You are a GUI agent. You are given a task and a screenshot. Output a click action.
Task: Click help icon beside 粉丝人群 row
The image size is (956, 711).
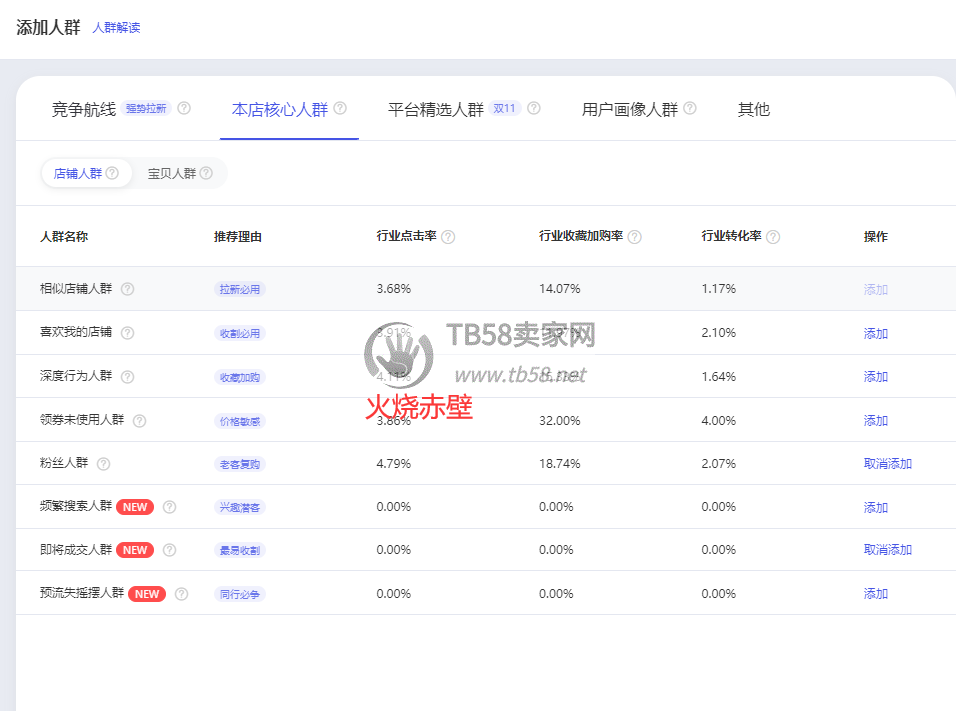(104, 464)
